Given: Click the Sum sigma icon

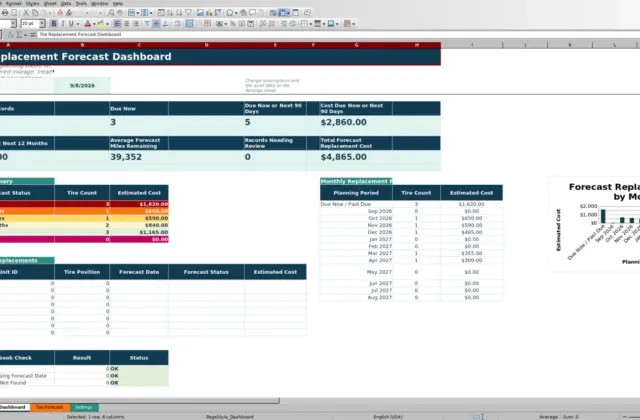Looking at the screenshot, I should click(19, 35).
